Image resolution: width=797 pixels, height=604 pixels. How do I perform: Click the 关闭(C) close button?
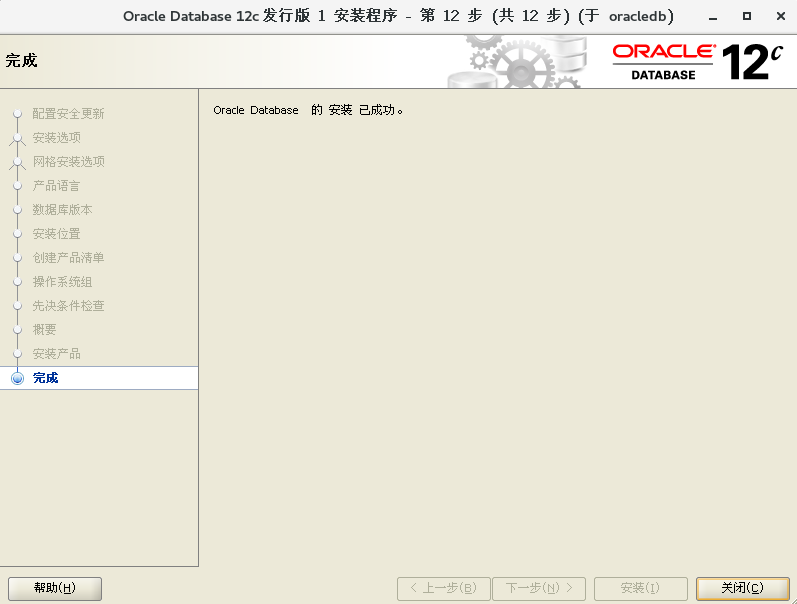pos(742,588)
